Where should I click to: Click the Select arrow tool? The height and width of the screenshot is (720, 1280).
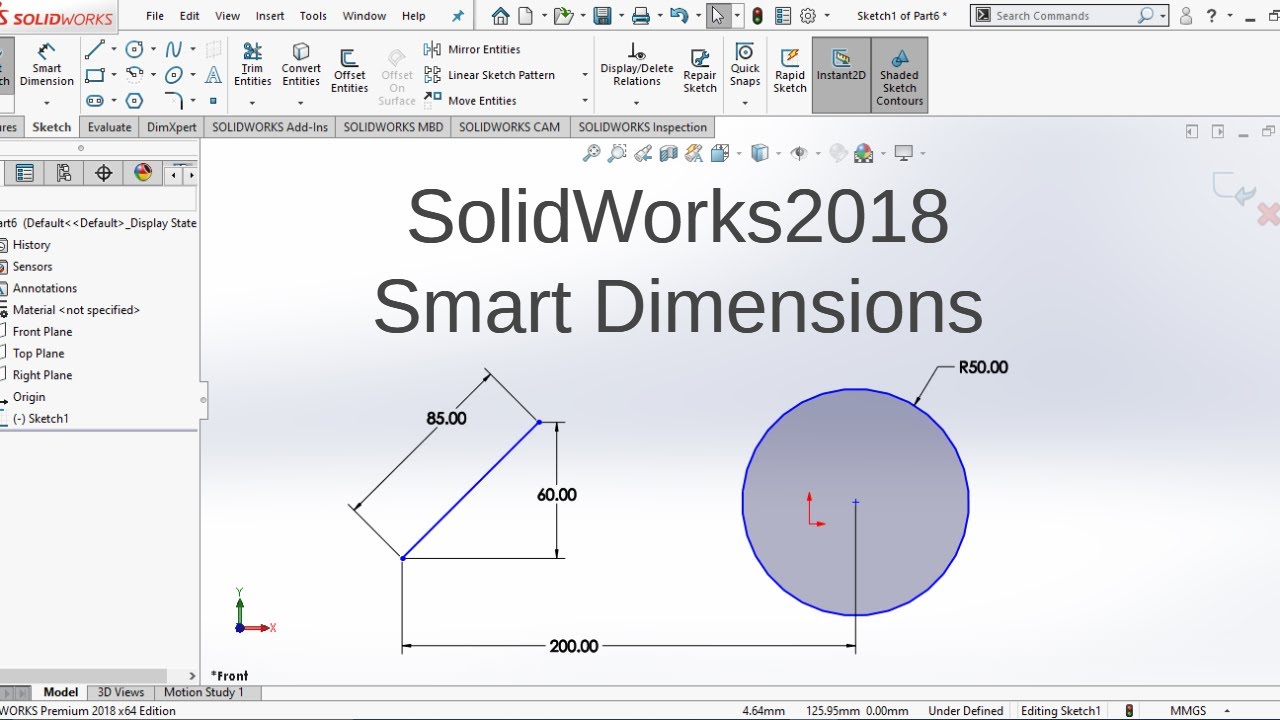pos(717,15)
